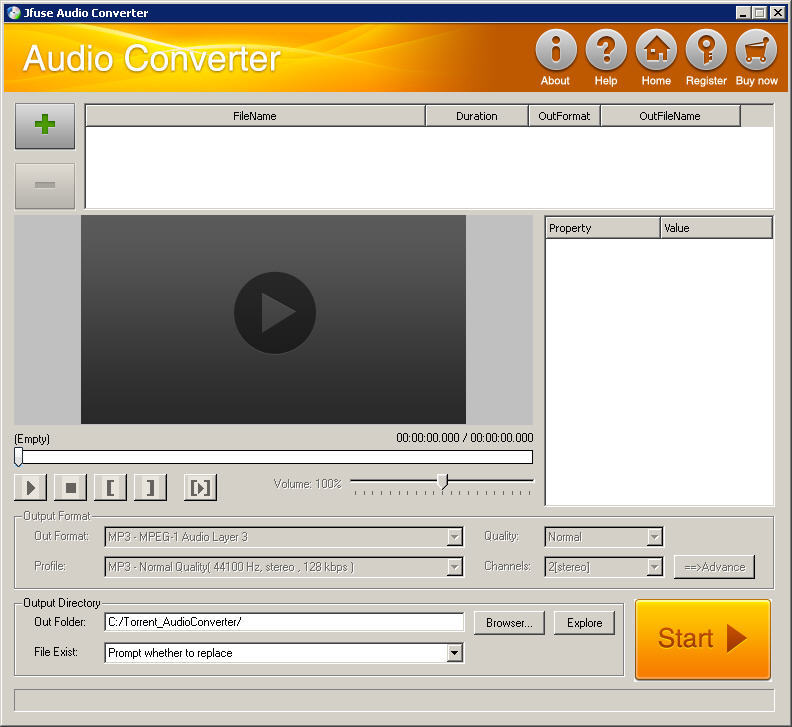
Task: Click the (Empty) track label
Action: (x=32, y=439)
